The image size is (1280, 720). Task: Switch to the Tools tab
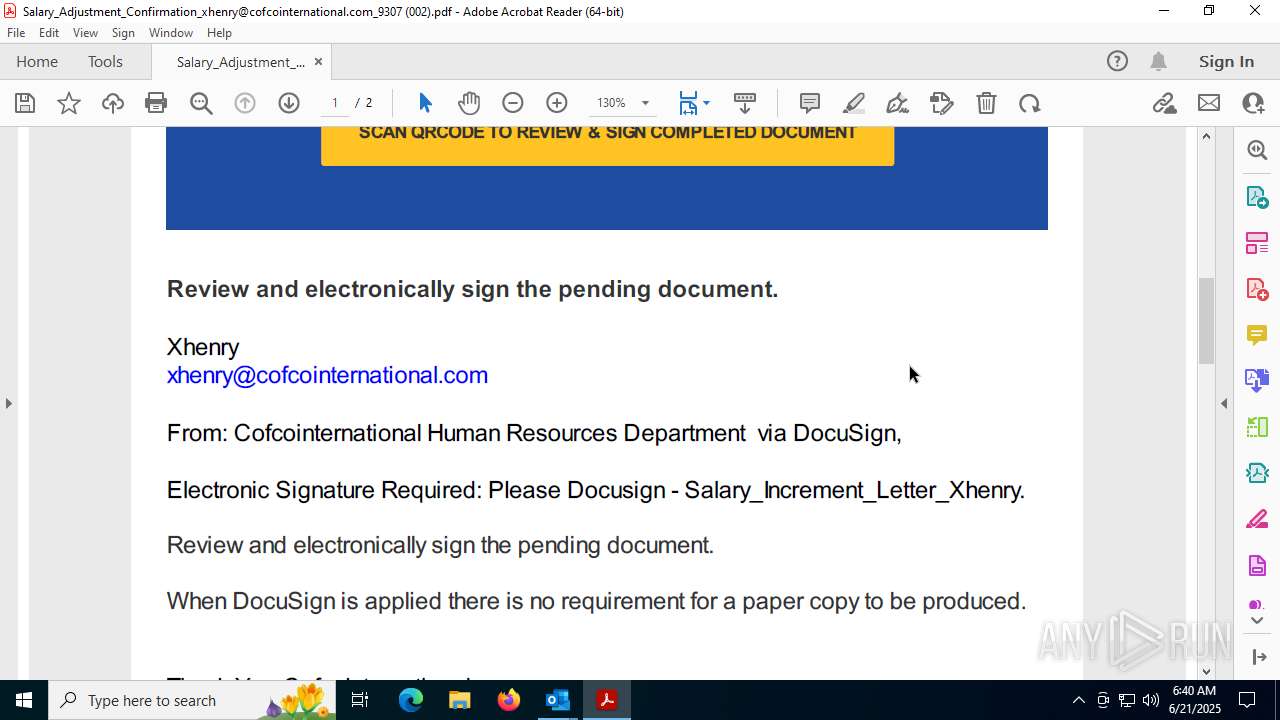tap(105, 61)
